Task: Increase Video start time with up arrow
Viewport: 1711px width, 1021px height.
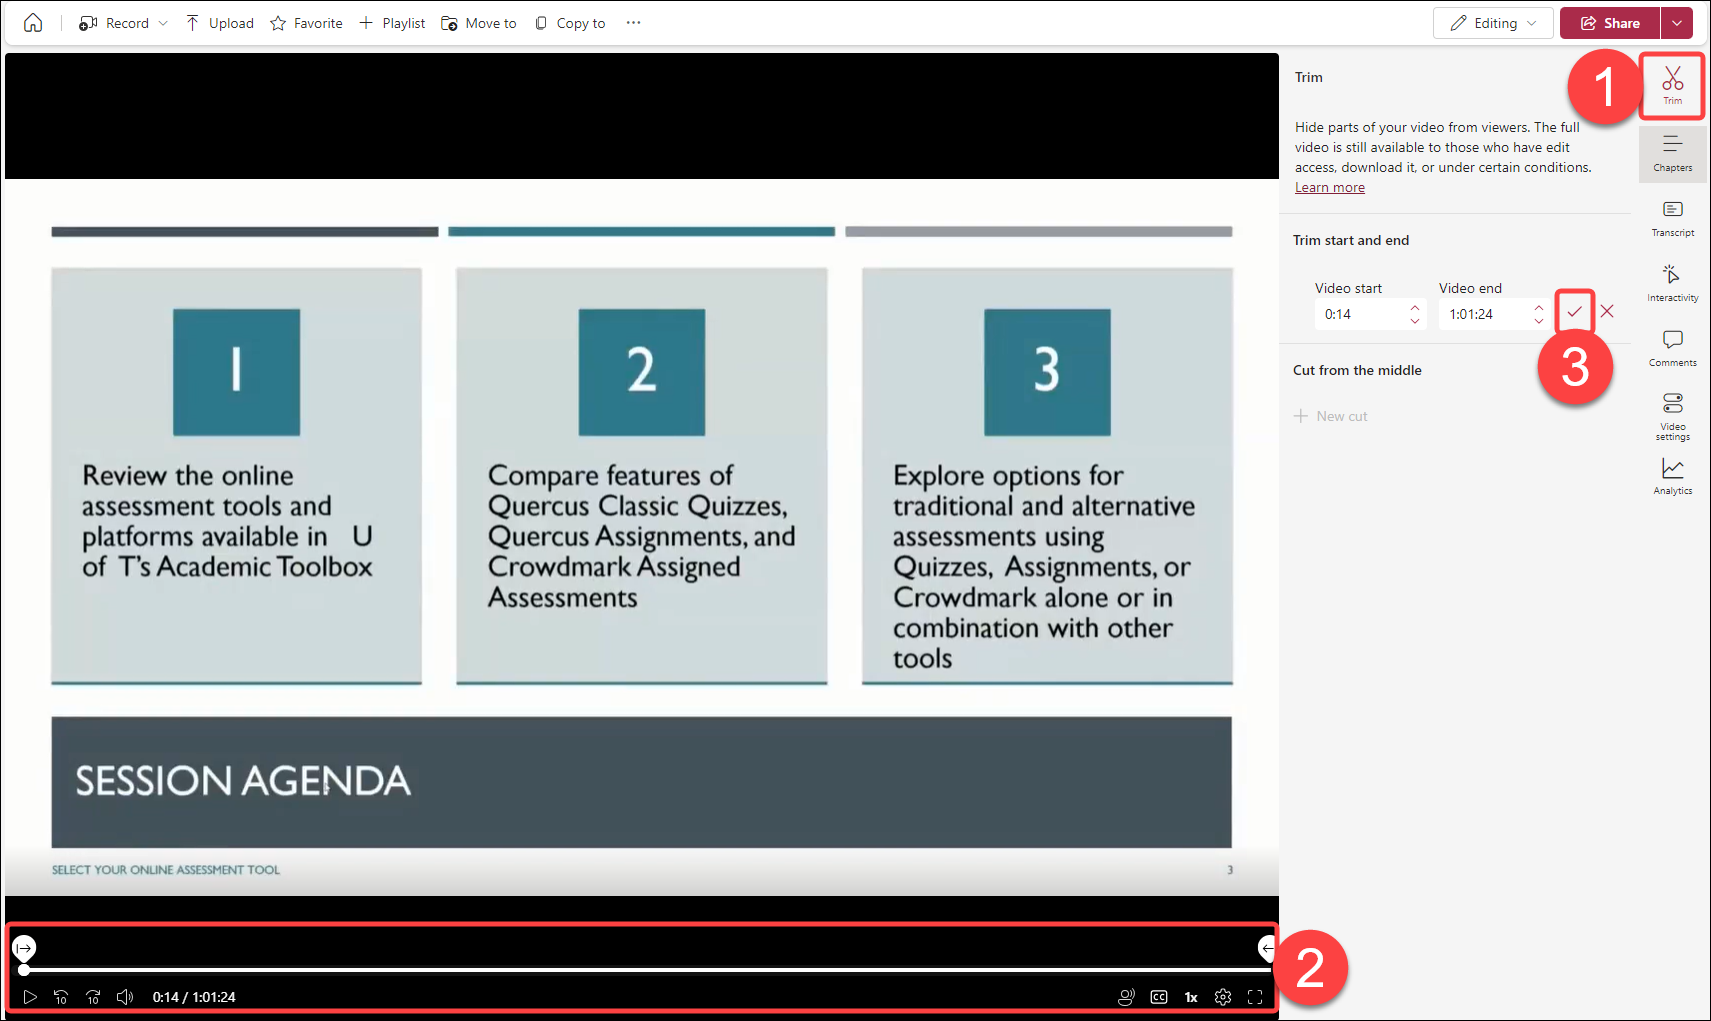Action: coord(1415,307)
